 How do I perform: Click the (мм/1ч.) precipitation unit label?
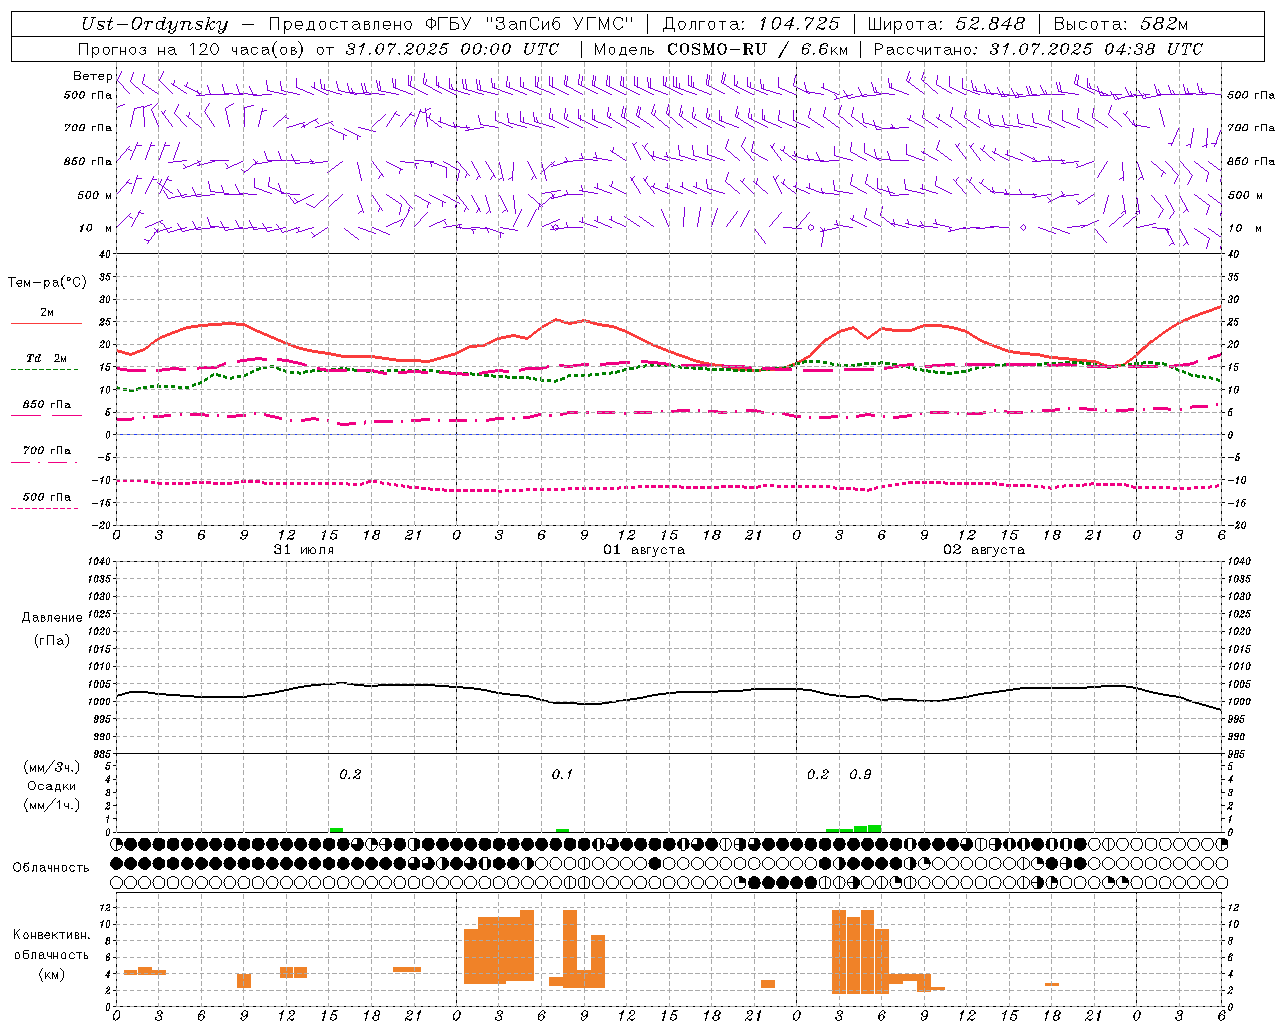[52, 805]
